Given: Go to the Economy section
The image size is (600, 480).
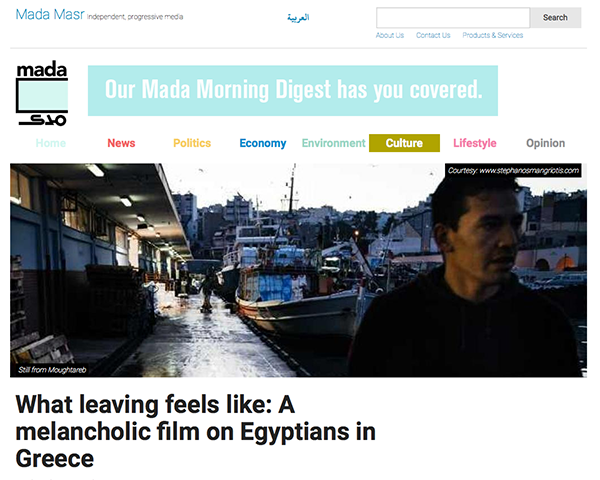Looking at the screenshot, I should 263,143.
